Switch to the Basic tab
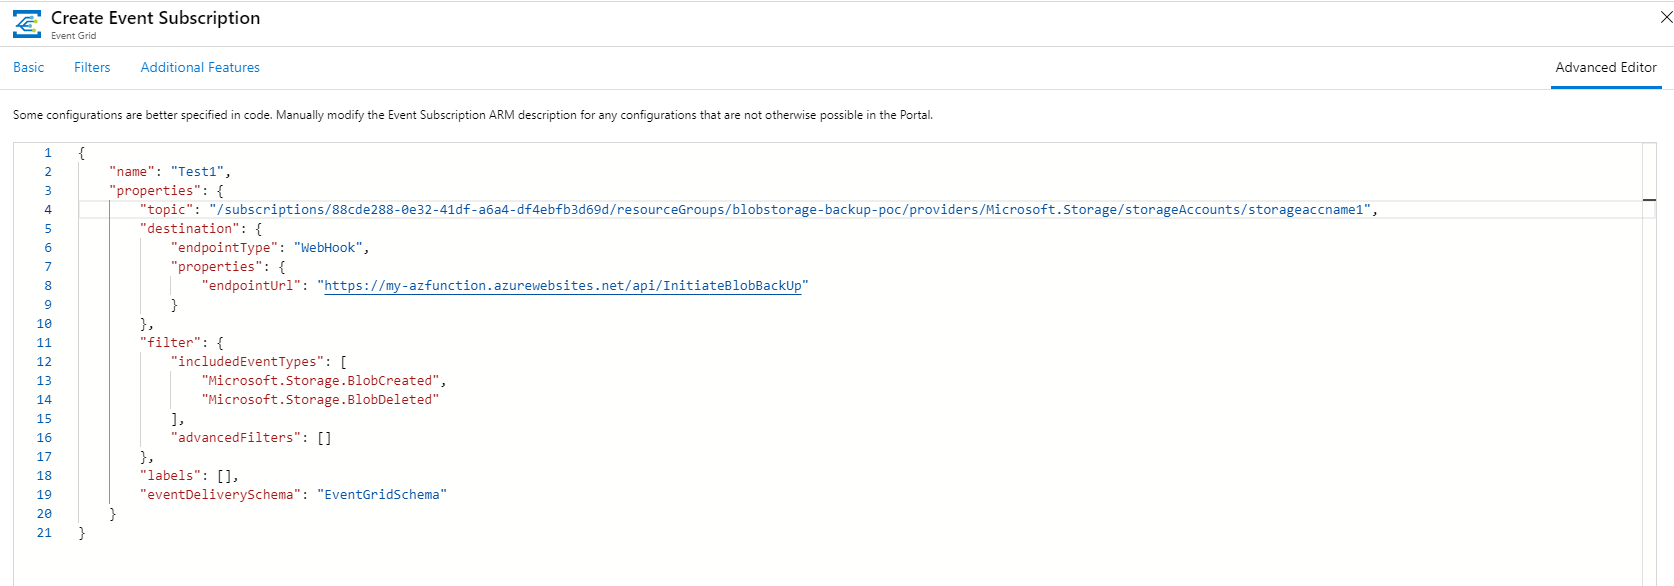The height and width of the screenshot is (586, 1674). (29, 67)
